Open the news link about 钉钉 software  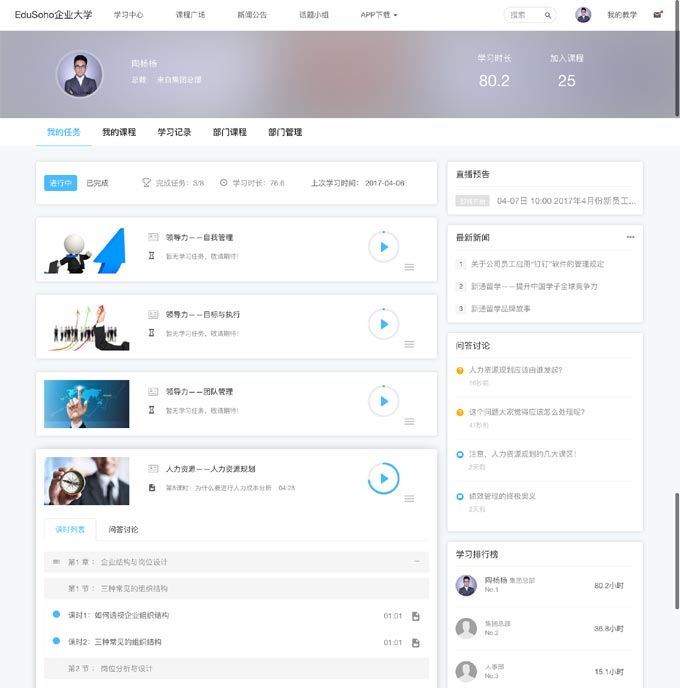point(537,264)
